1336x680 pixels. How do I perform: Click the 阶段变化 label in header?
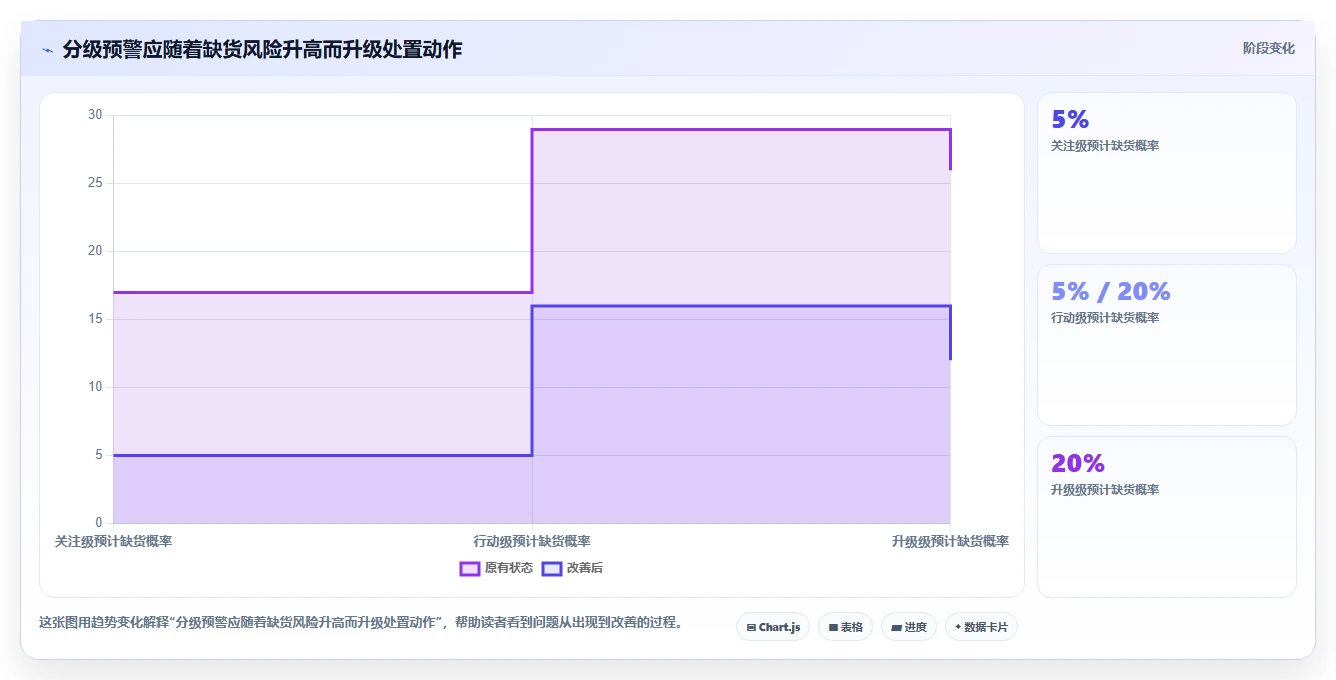(1268, 48)
